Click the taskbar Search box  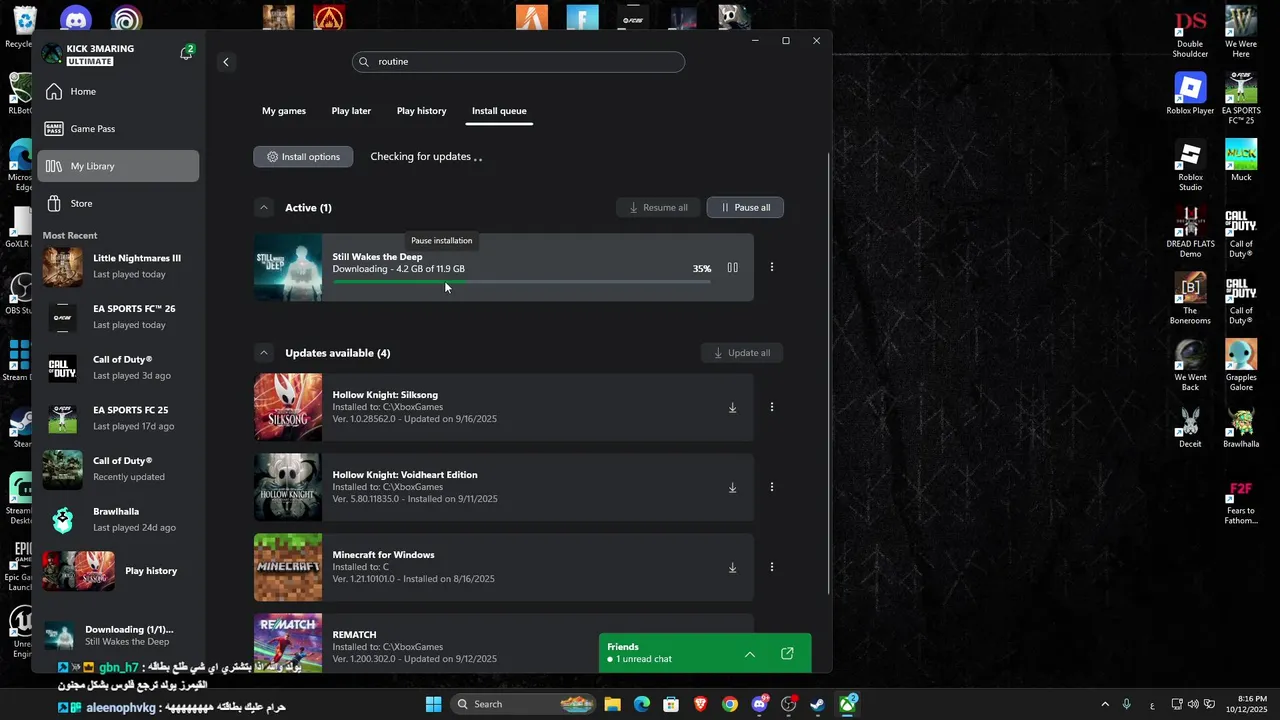pos(523,704)
